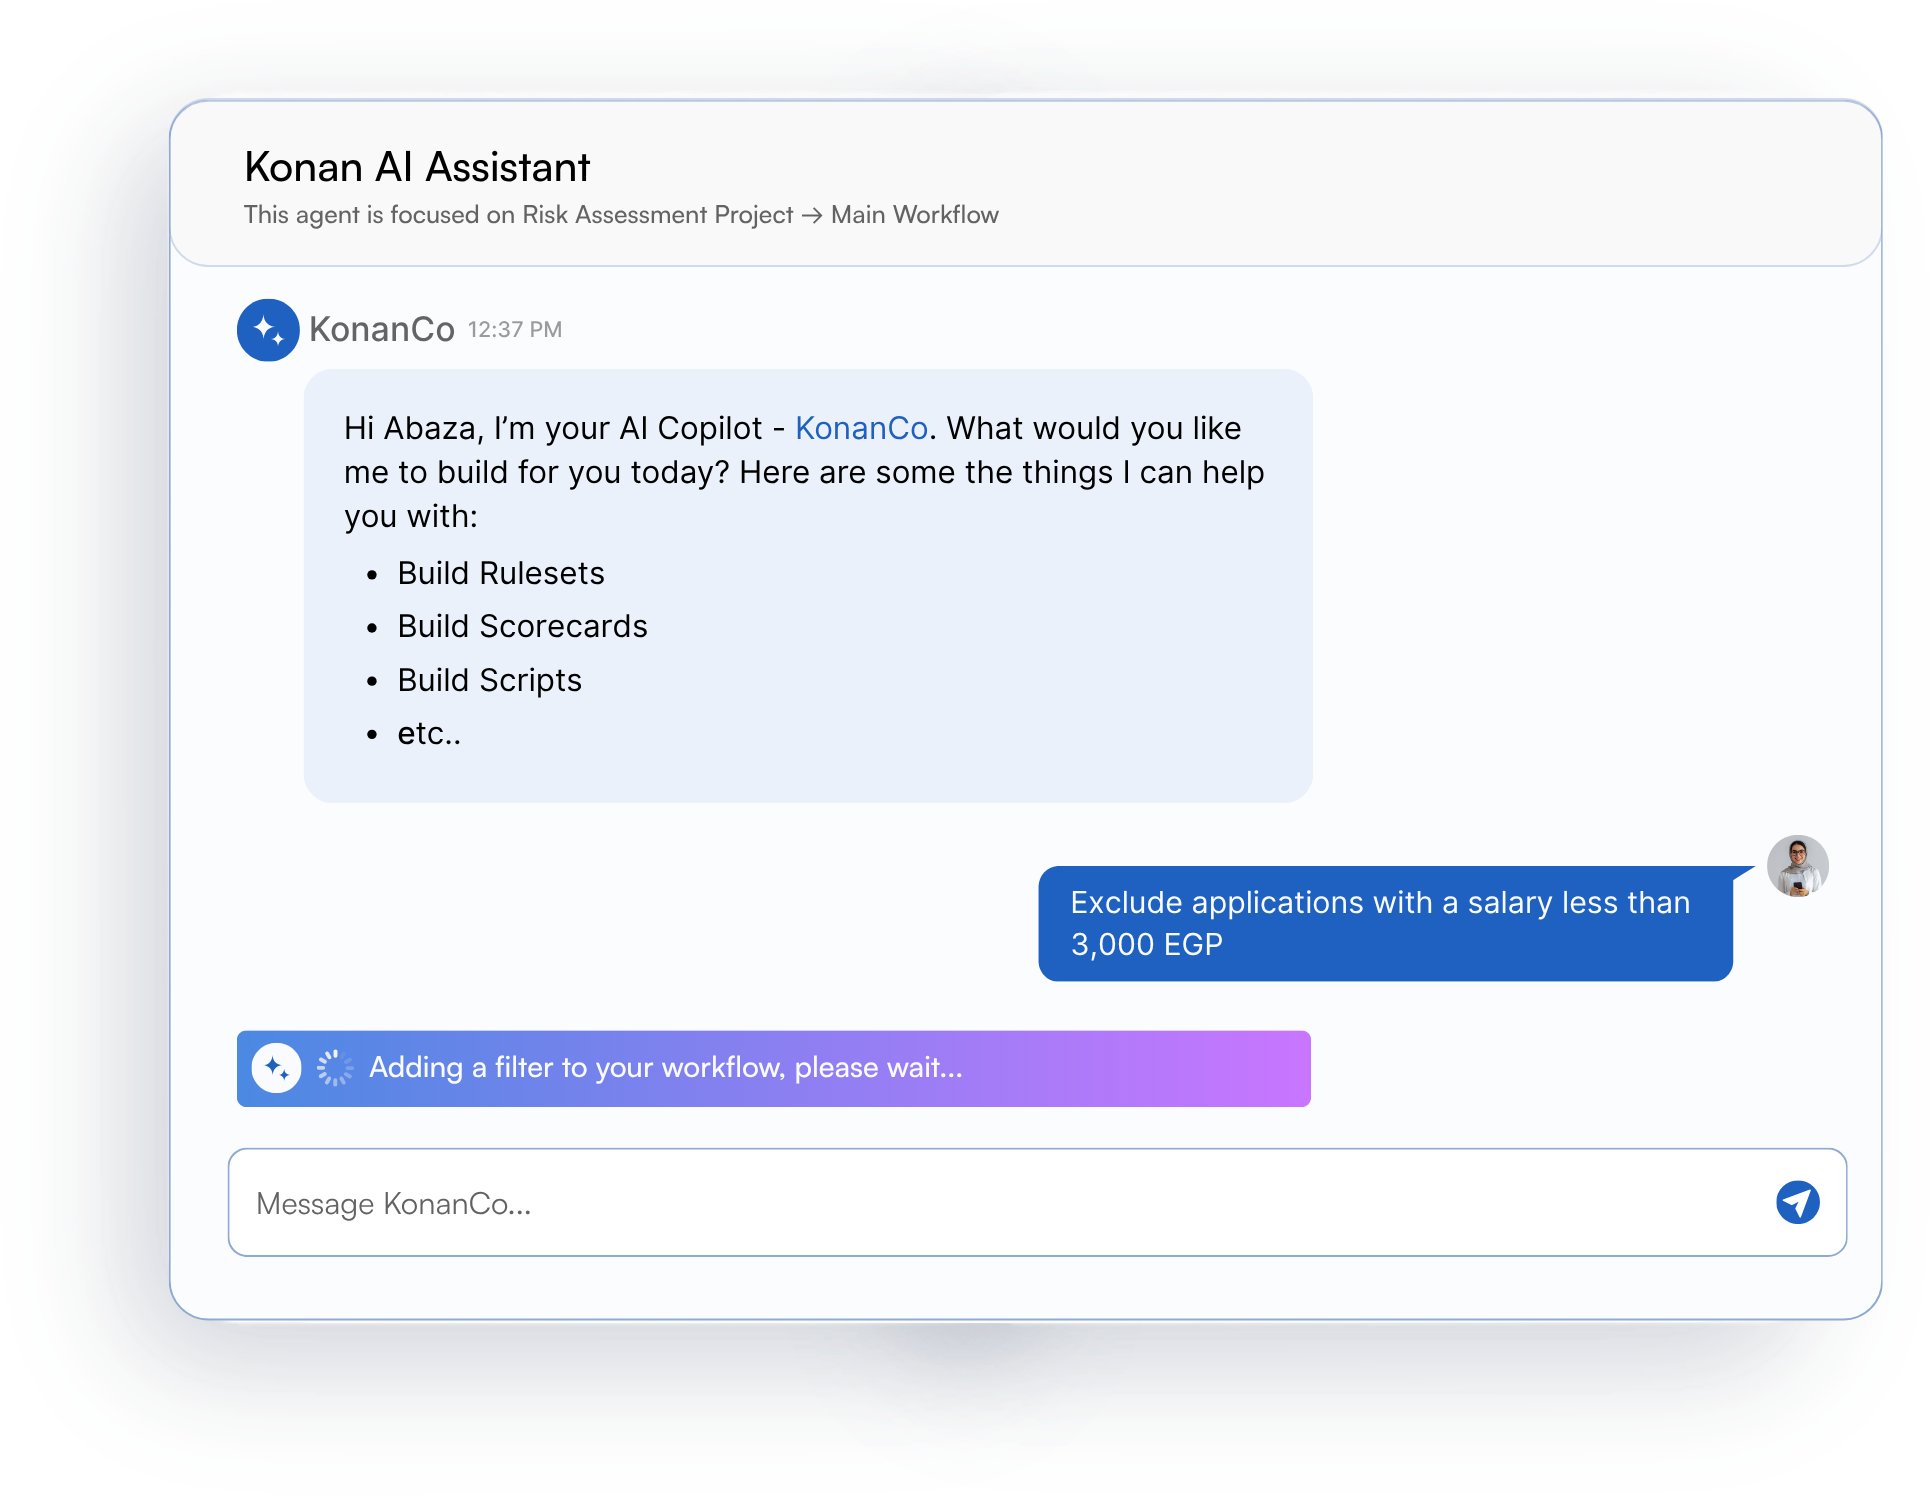Click the Build Scorecards bullet item
Viewport: 1930px width, 1496px height.
pyautogui.click(x=522, y=626)
